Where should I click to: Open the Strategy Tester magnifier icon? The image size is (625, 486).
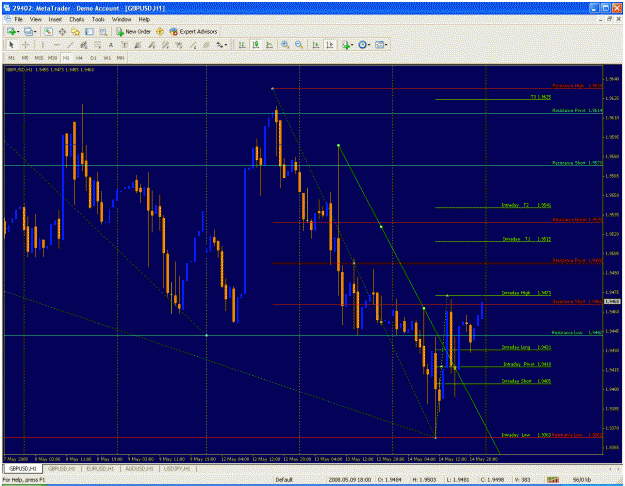[103, 31]
